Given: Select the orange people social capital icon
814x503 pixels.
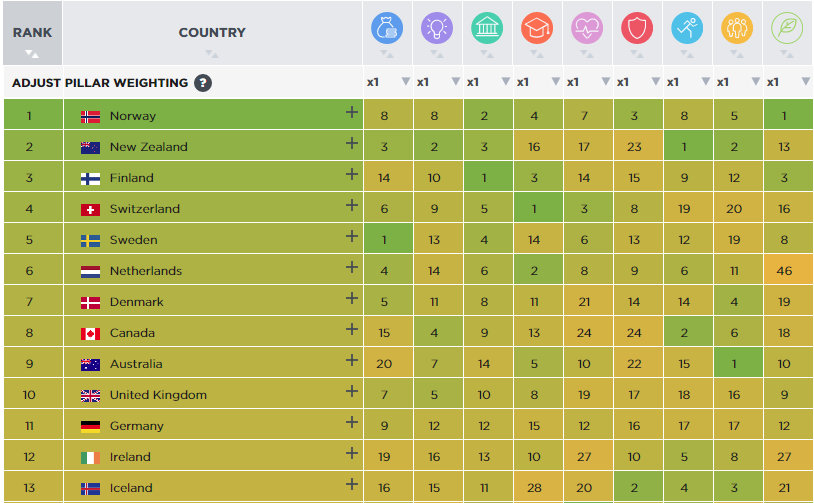Looking at the screenshot, I should click(737, 28).
